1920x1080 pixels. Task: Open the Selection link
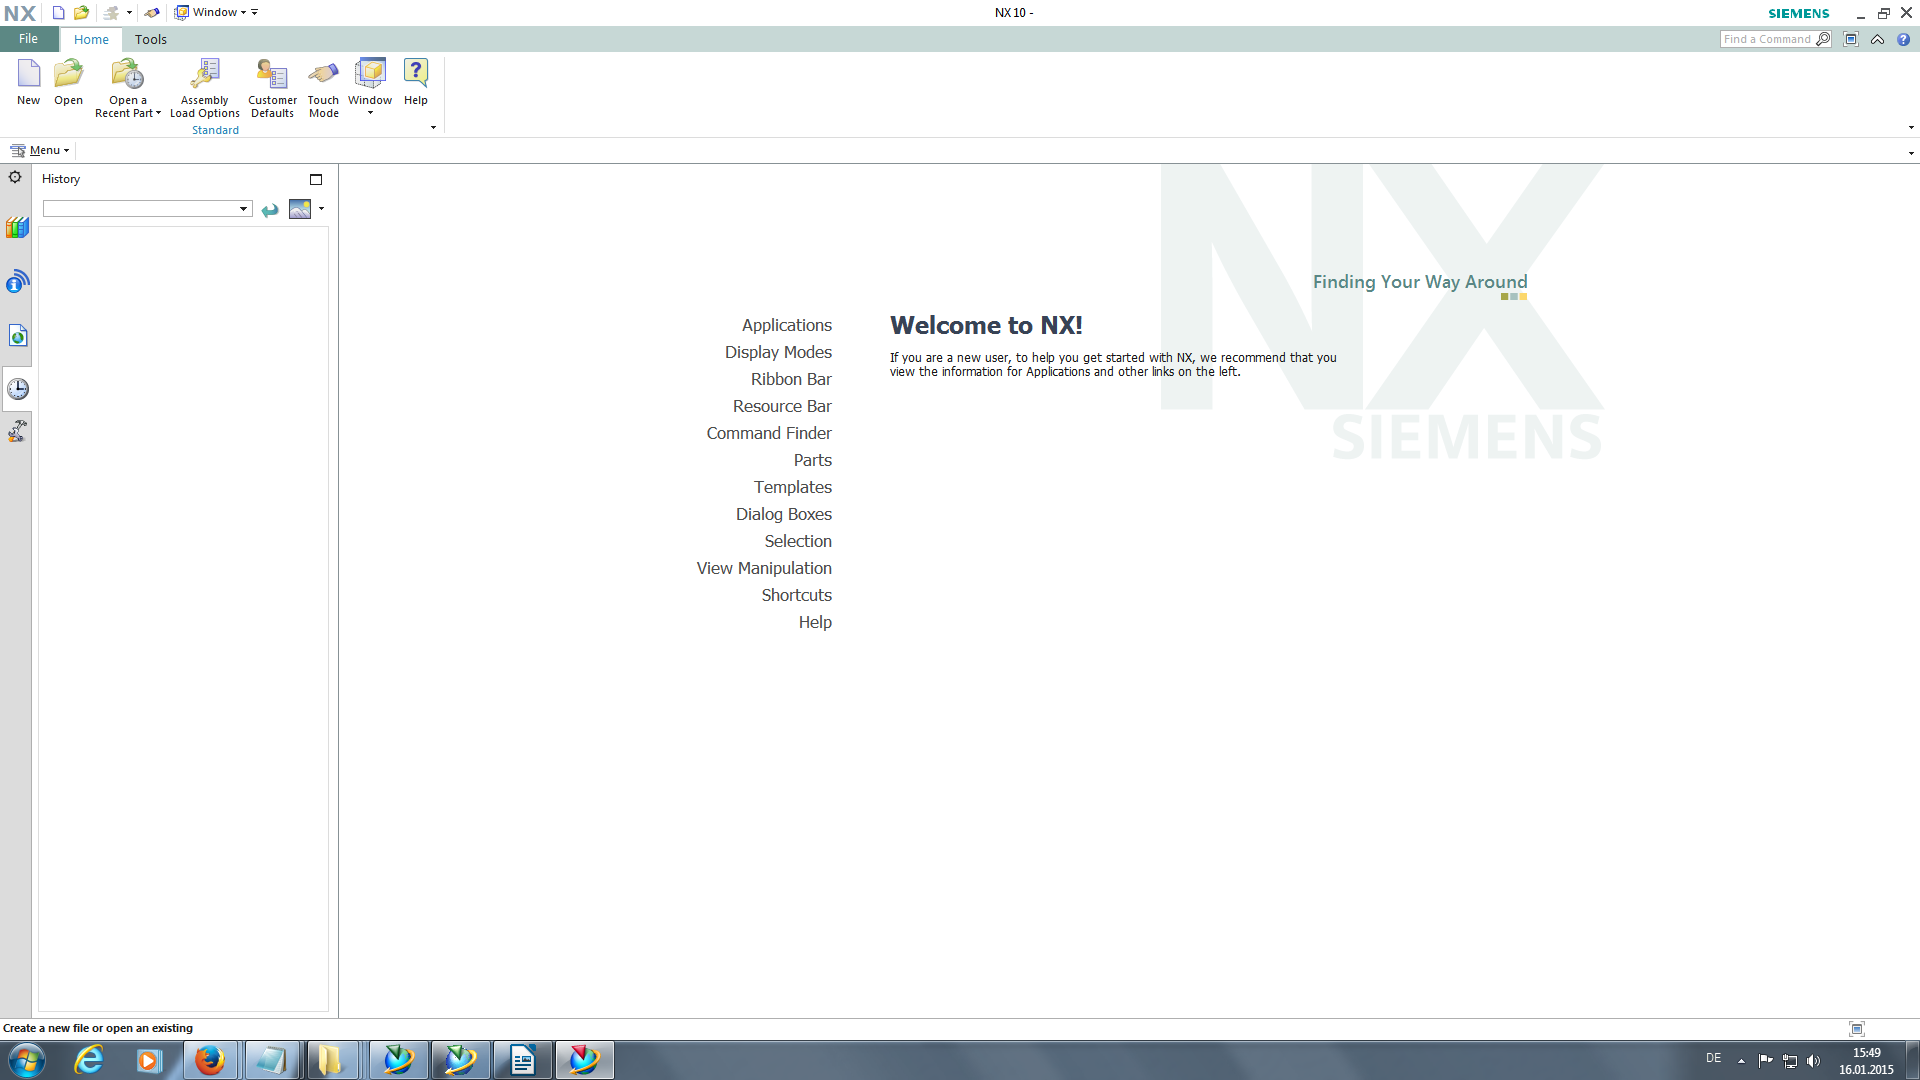[x=798, y=541]
